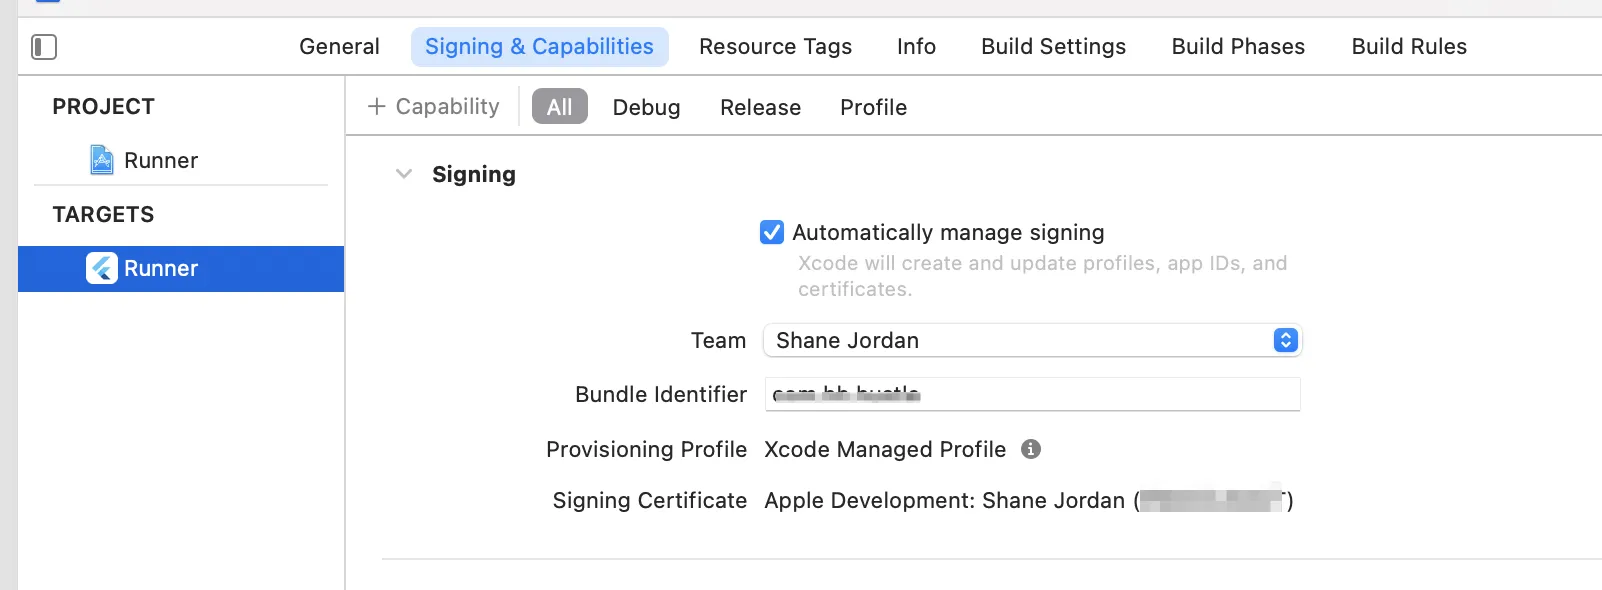Select the Profile configuration filter
This screenshot has width=1602, height=590.
[873, 107]
